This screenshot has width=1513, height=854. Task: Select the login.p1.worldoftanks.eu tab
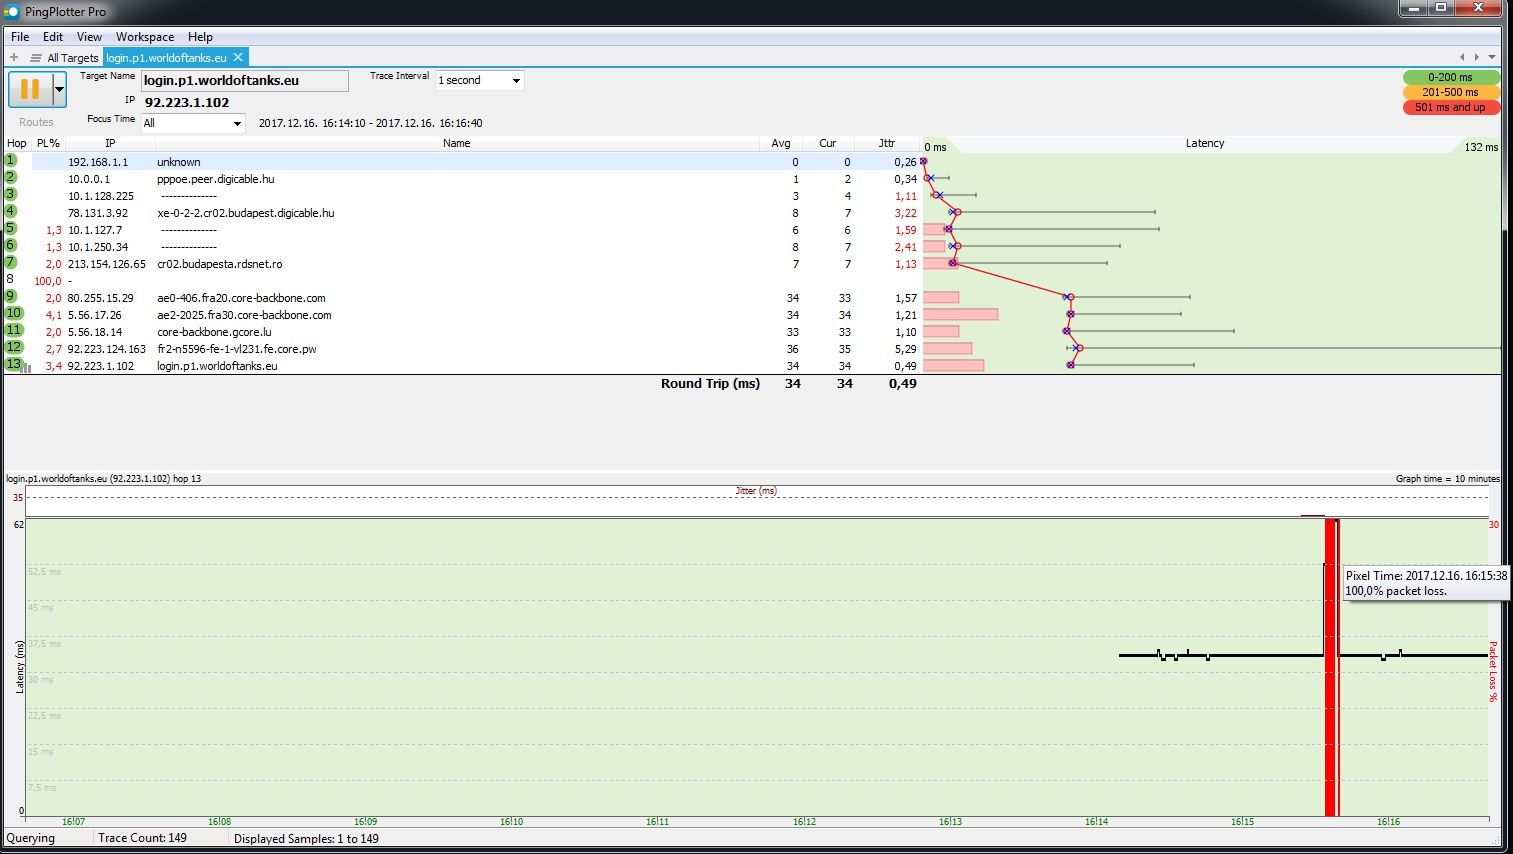pyautogui.click(x=166, y=58)
